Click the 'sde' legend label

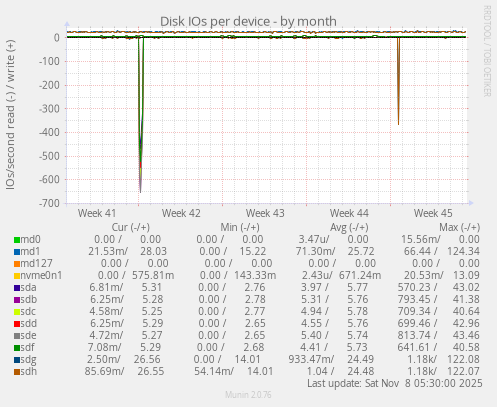point(29,335)
